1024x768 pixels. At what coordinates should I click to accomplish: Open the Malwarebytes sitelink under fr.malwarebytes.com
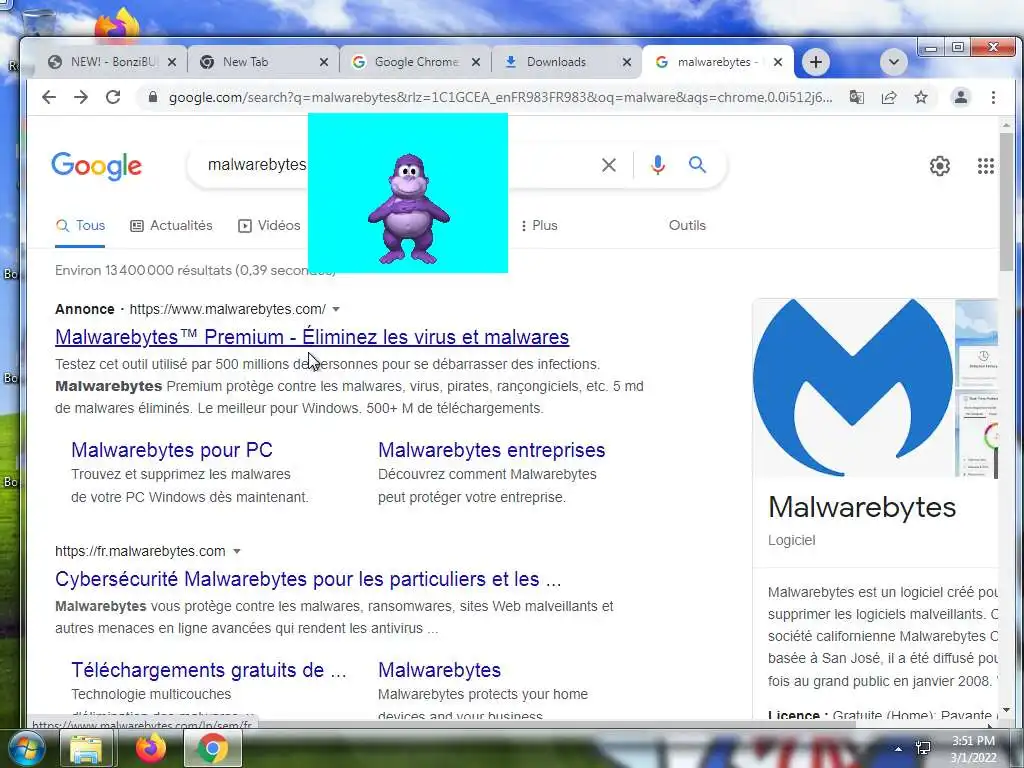(440, 670)
